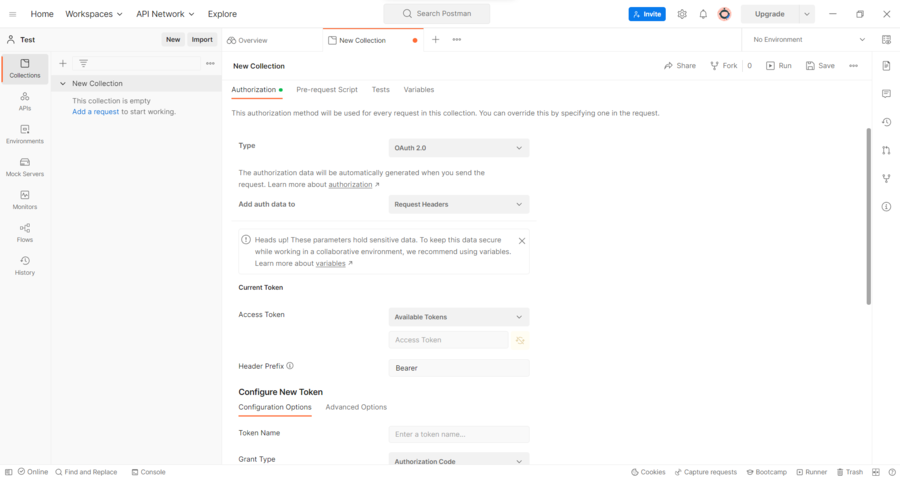Open the user avatar menu
The image size is (900, 479).
(724, 14)
